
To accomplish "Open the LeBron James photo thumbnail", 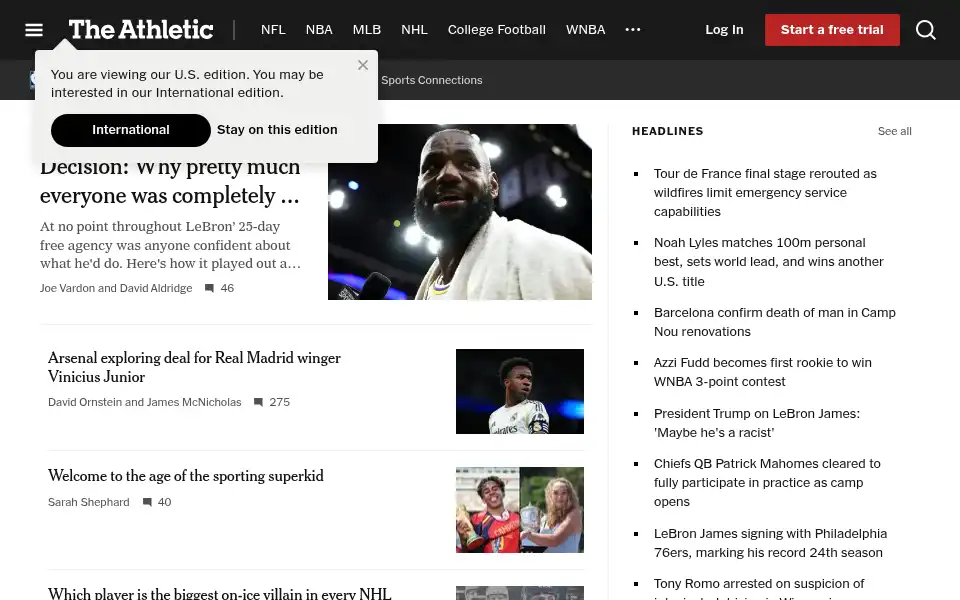I will click(x=460, y=212).
